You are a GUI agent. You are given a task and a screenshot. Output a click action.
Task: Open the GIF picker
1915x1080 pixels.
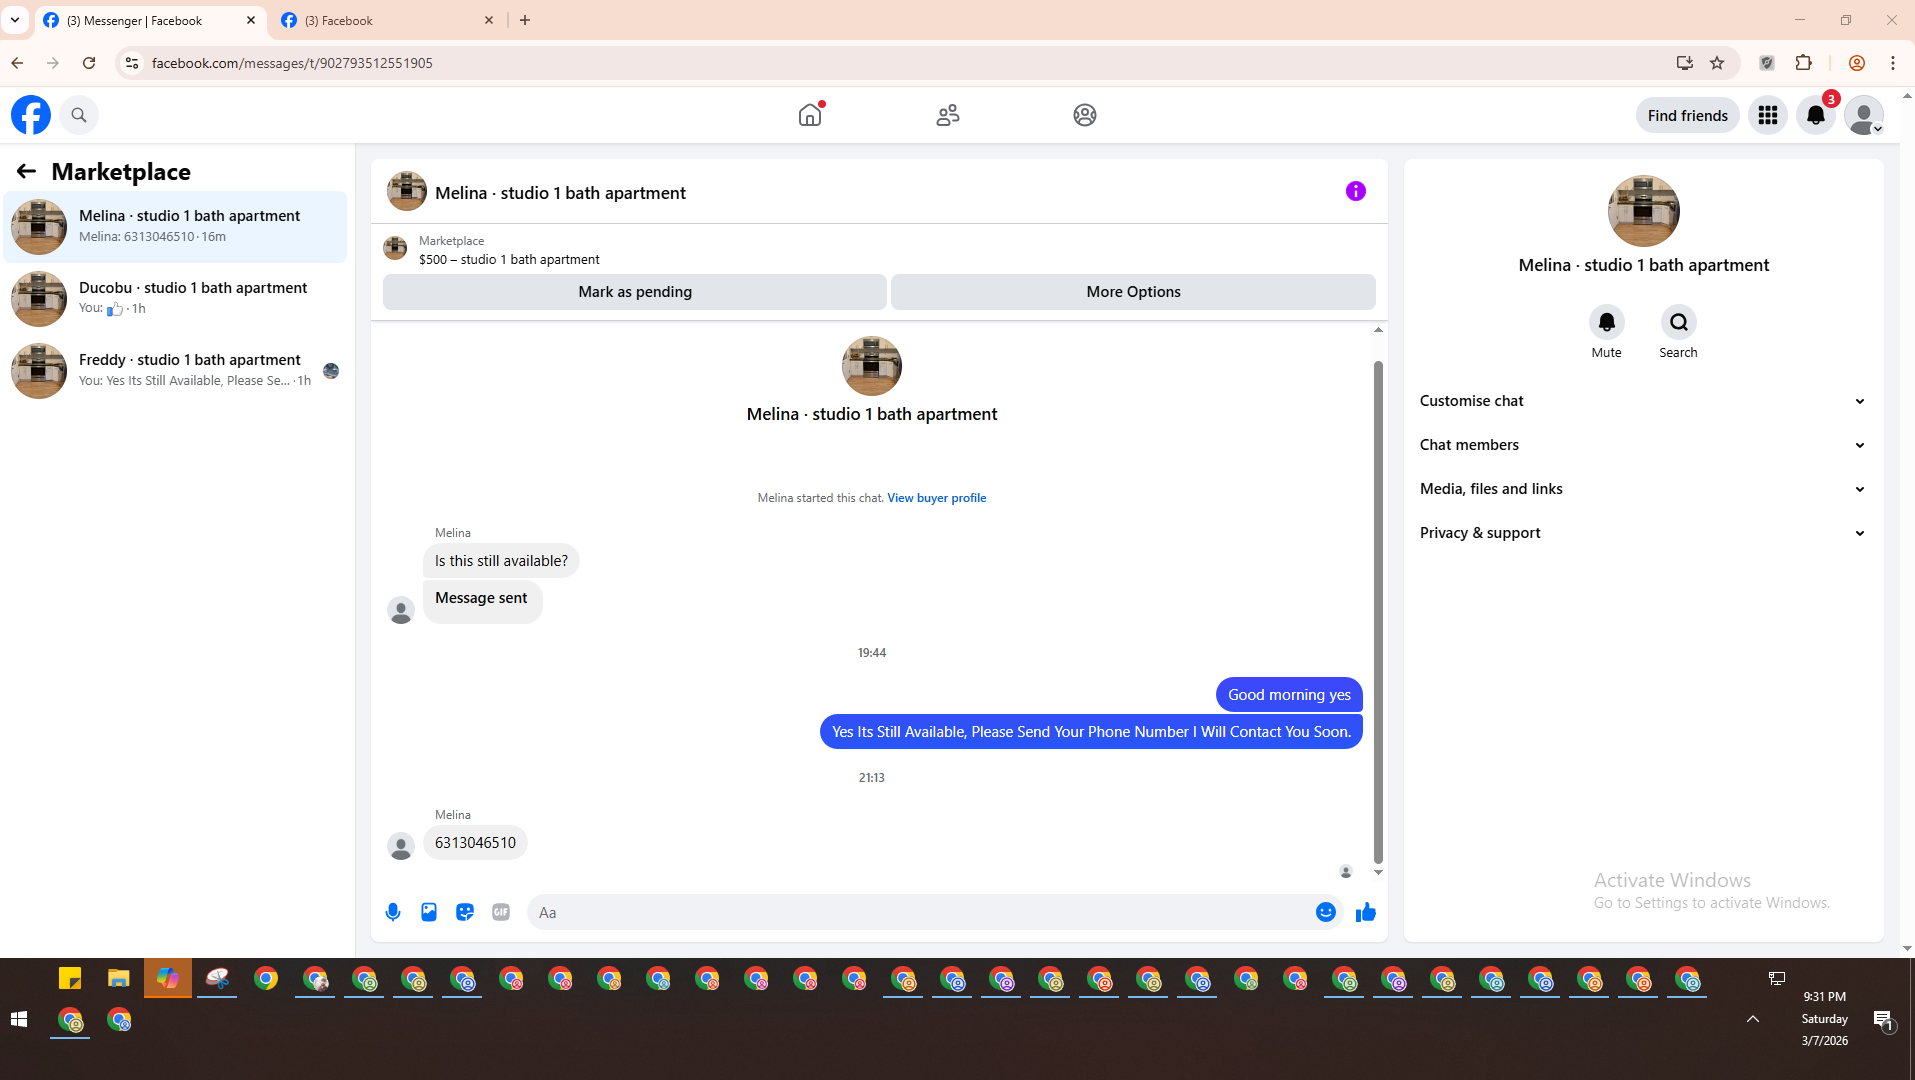pos(501,912)
